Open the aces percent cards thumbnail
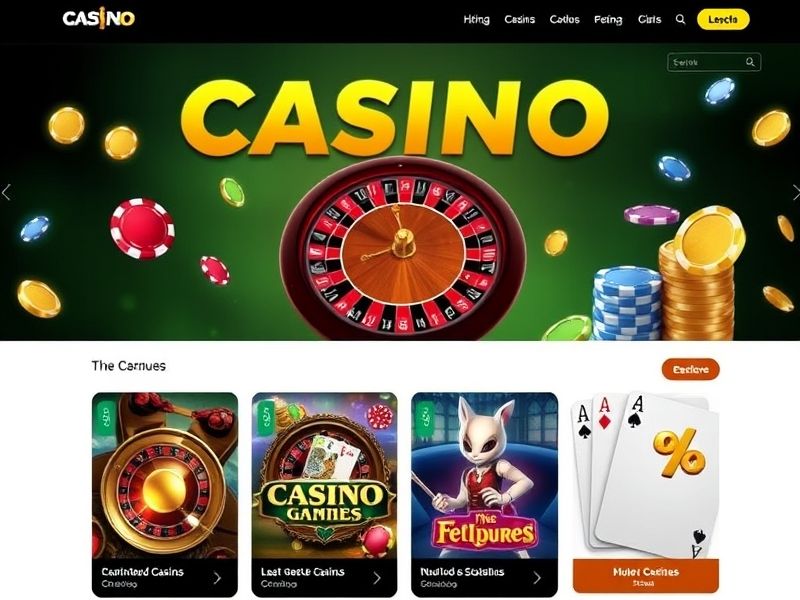 pos(646,476)
